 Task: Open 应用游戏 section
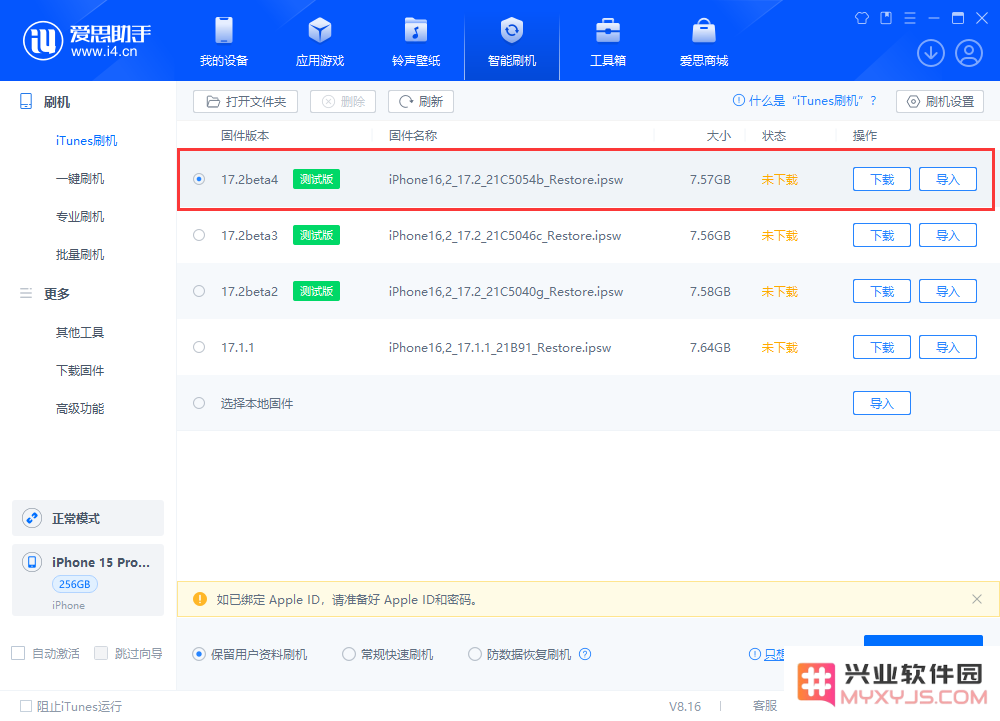point(320,41)
